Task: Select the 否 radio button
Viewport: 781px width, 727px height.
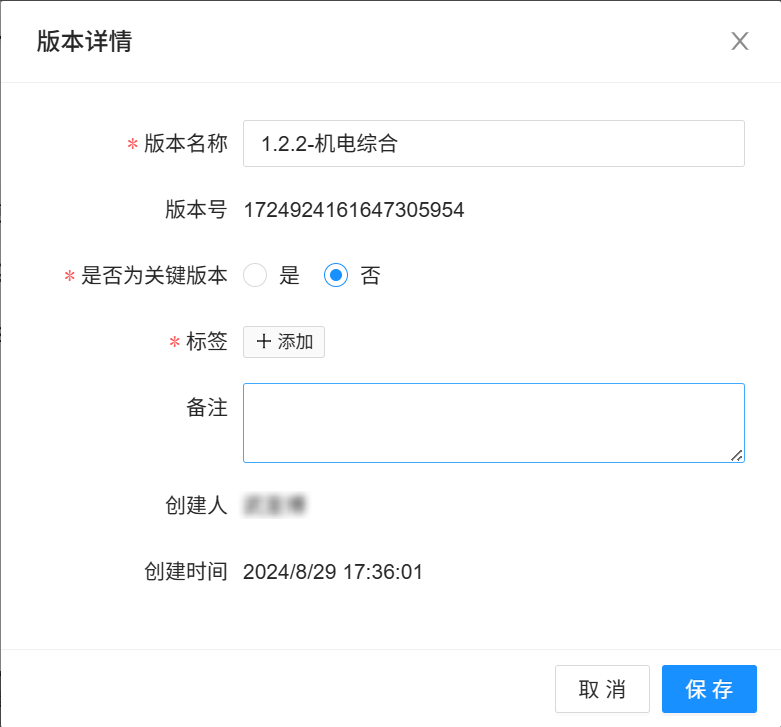Action: 336,275
